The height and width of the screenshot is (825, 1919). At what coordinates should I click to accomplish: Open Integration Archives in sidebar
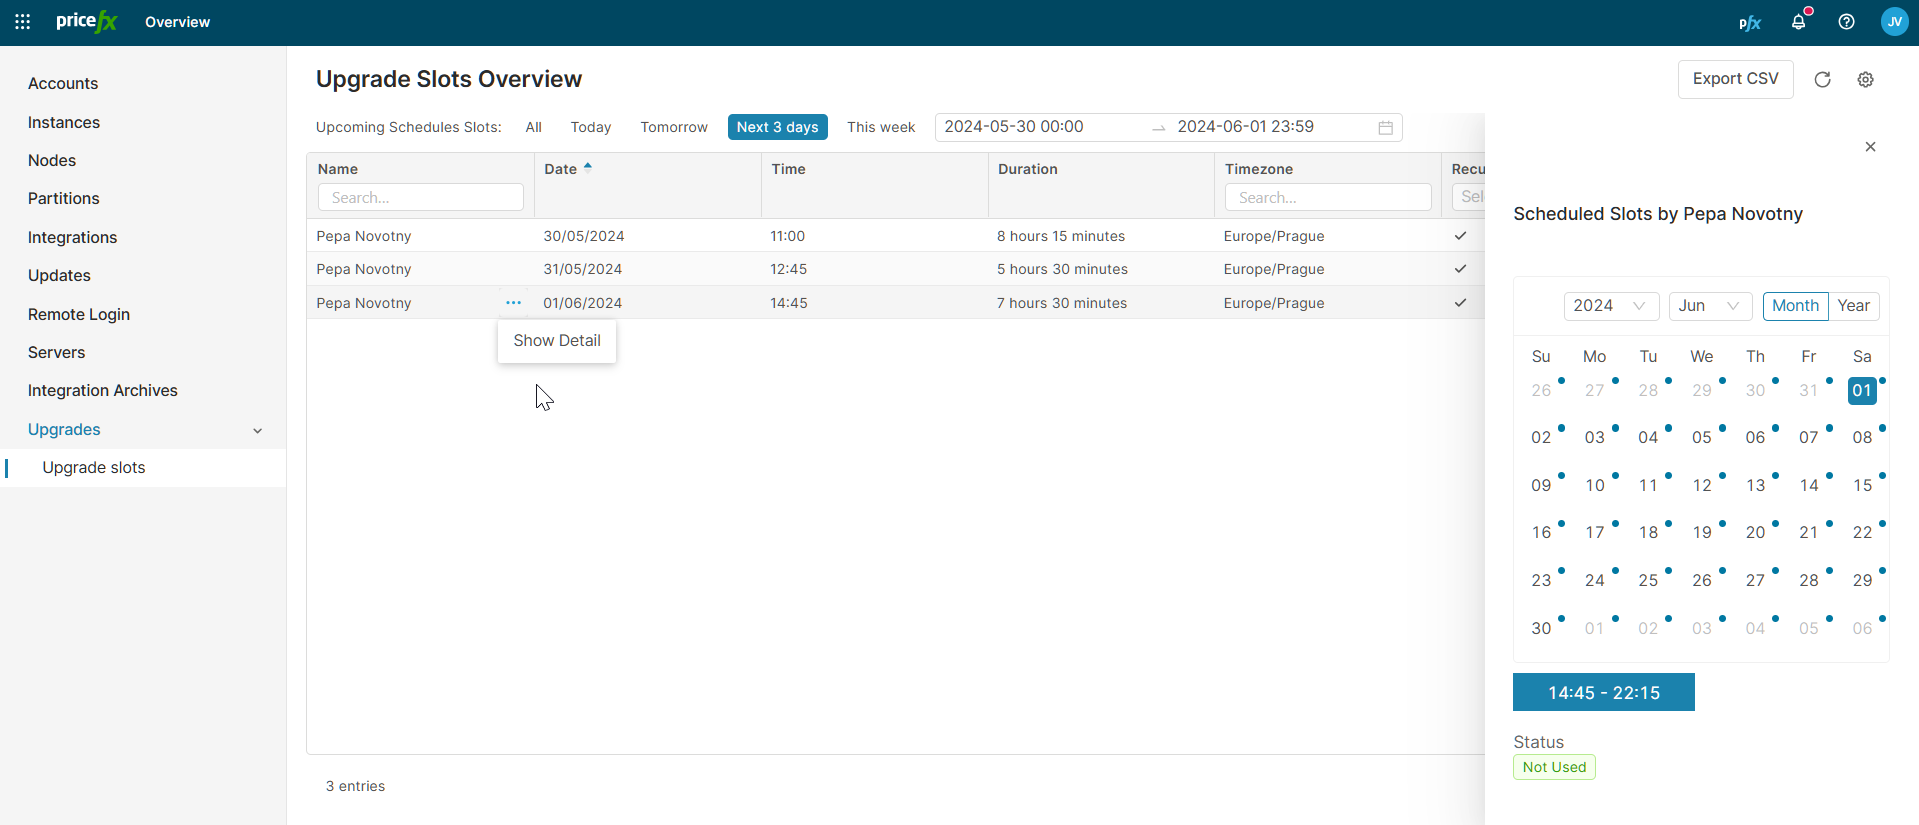click(x=103, y=391)
